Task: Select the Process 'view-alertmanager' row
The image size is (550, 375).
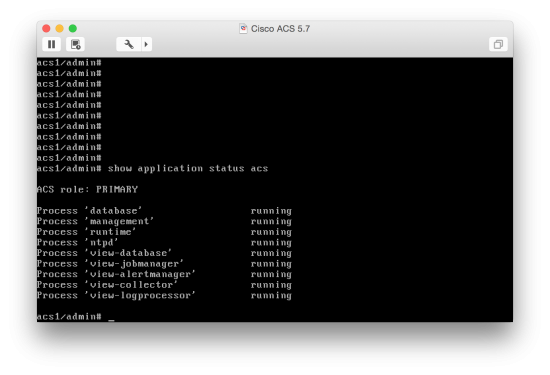Action: click(164, 274)
